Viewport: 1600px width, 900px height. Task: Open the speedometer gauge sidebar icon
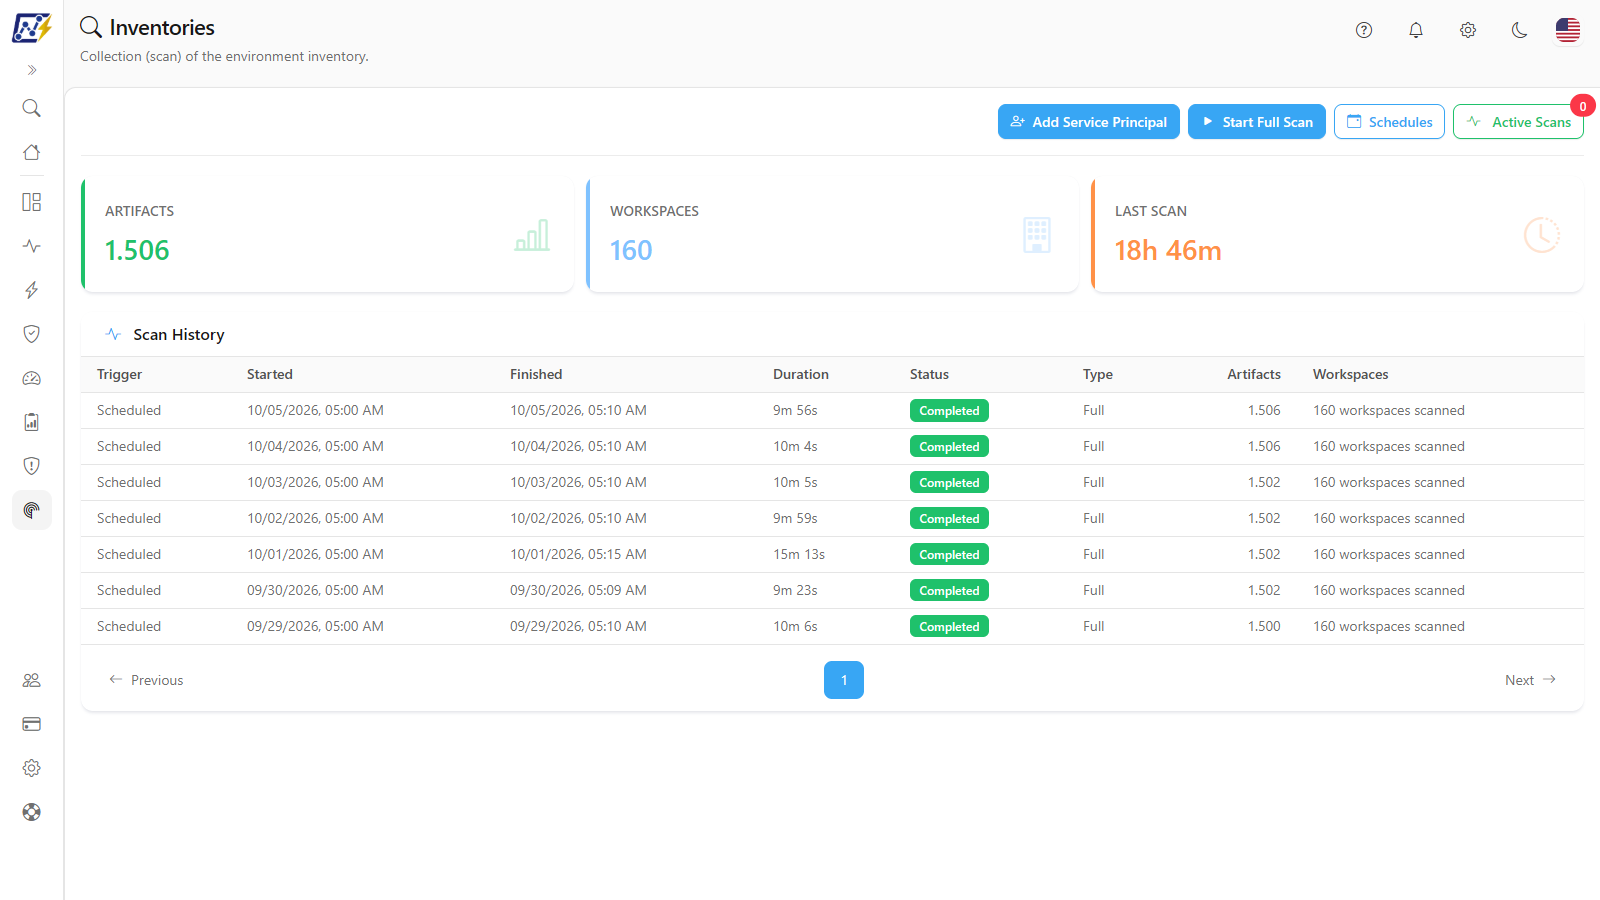[x=32, y=378]
